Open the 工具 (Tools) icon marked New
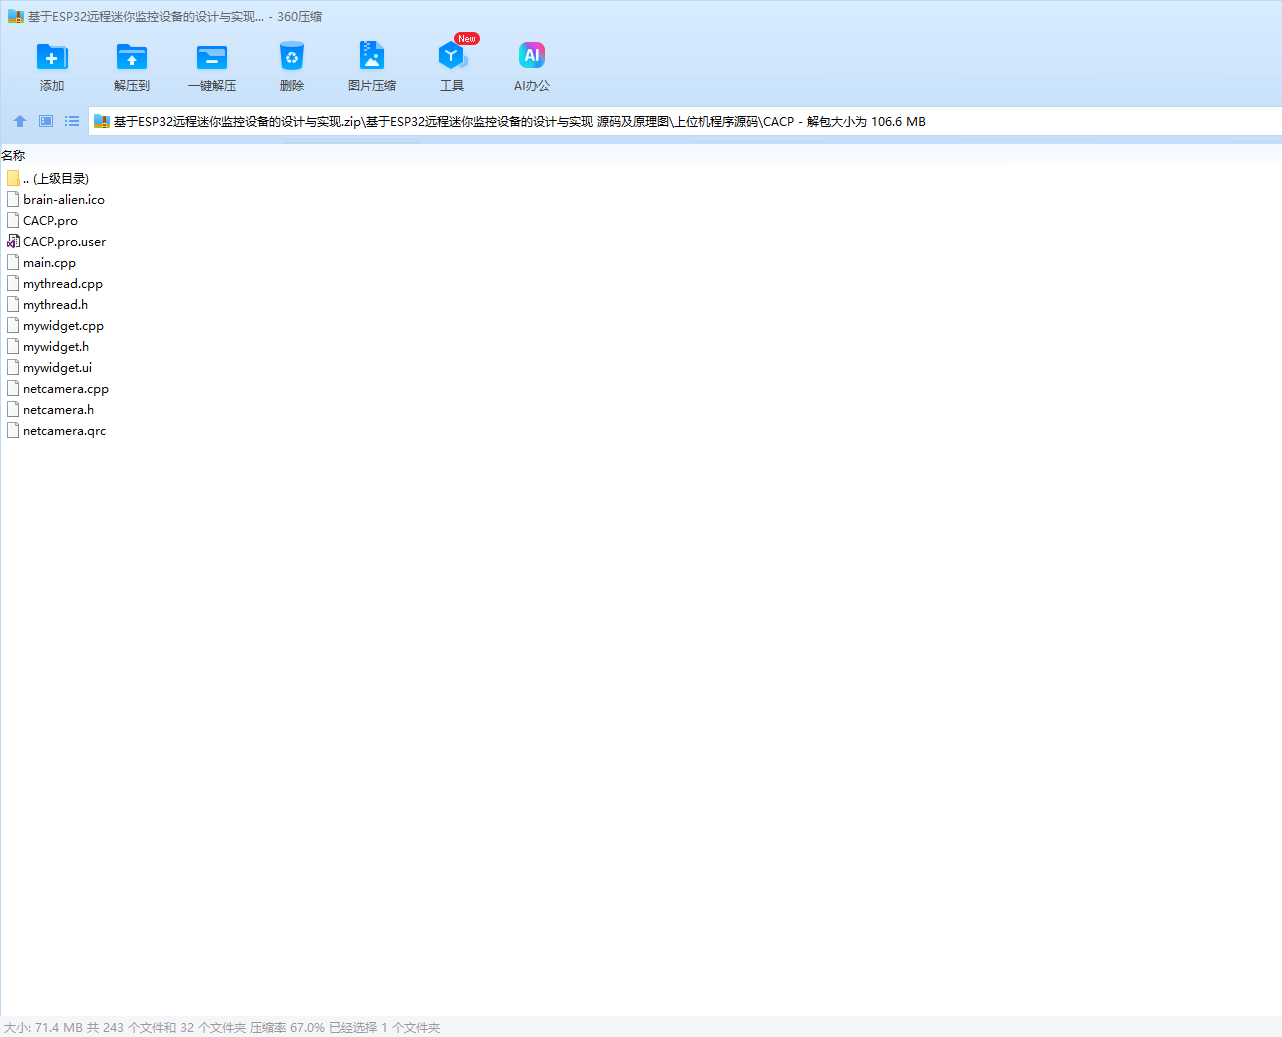This screenshot has width=1282, height=1037. click(452, 56)
